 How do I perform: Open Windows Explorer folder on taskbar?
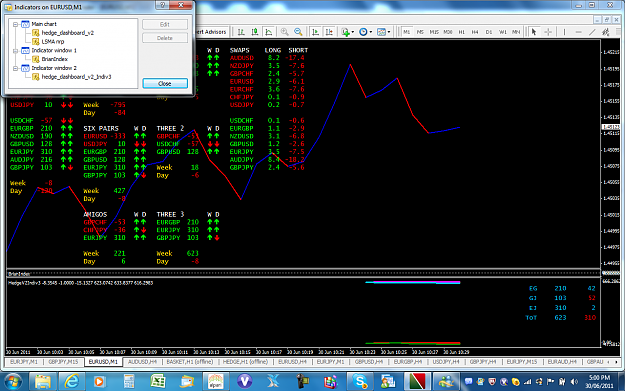click(x=43, y=381)
